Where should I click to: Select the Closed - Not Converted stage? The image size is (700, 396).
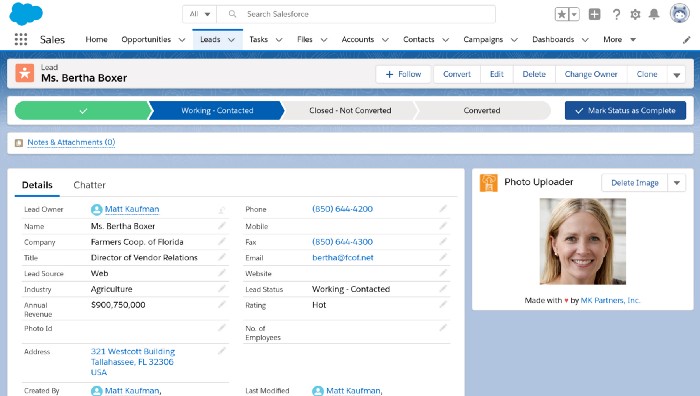[350, 110]
